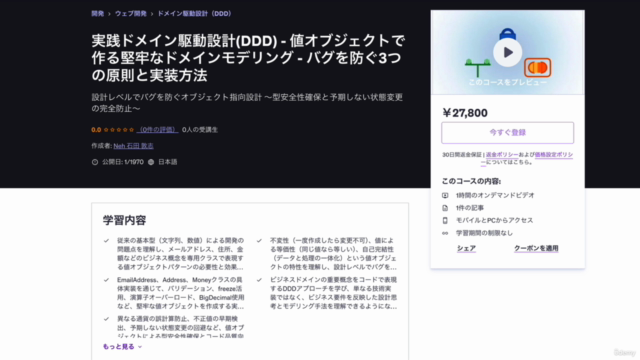Open the 価格設定ポリシー pricing policy link
Viewport: 640px width, 360px height.
point(553,155)
